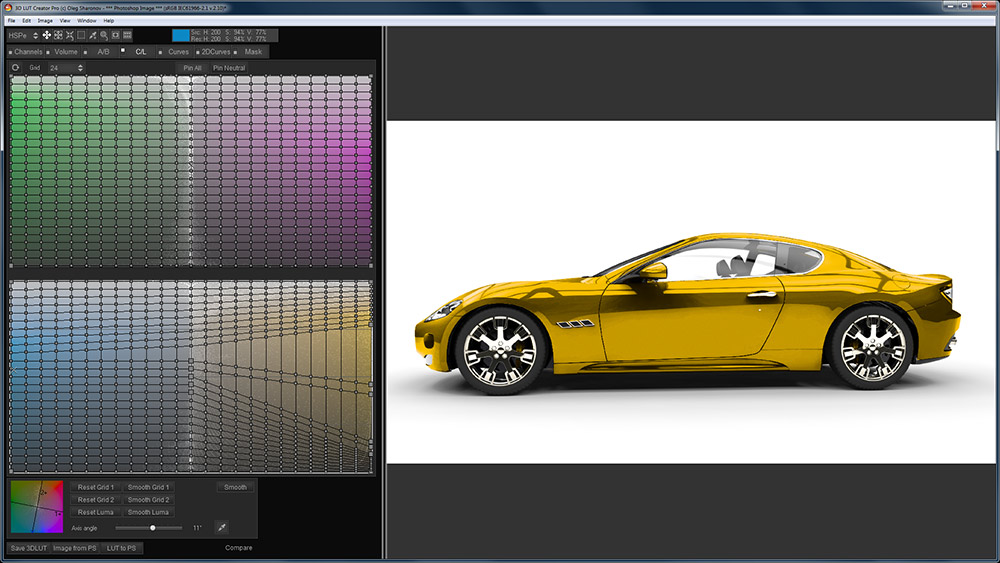1000x563 pixels.
Task: Click the eyedropper next to Axis angle
Action: point(221,527)
